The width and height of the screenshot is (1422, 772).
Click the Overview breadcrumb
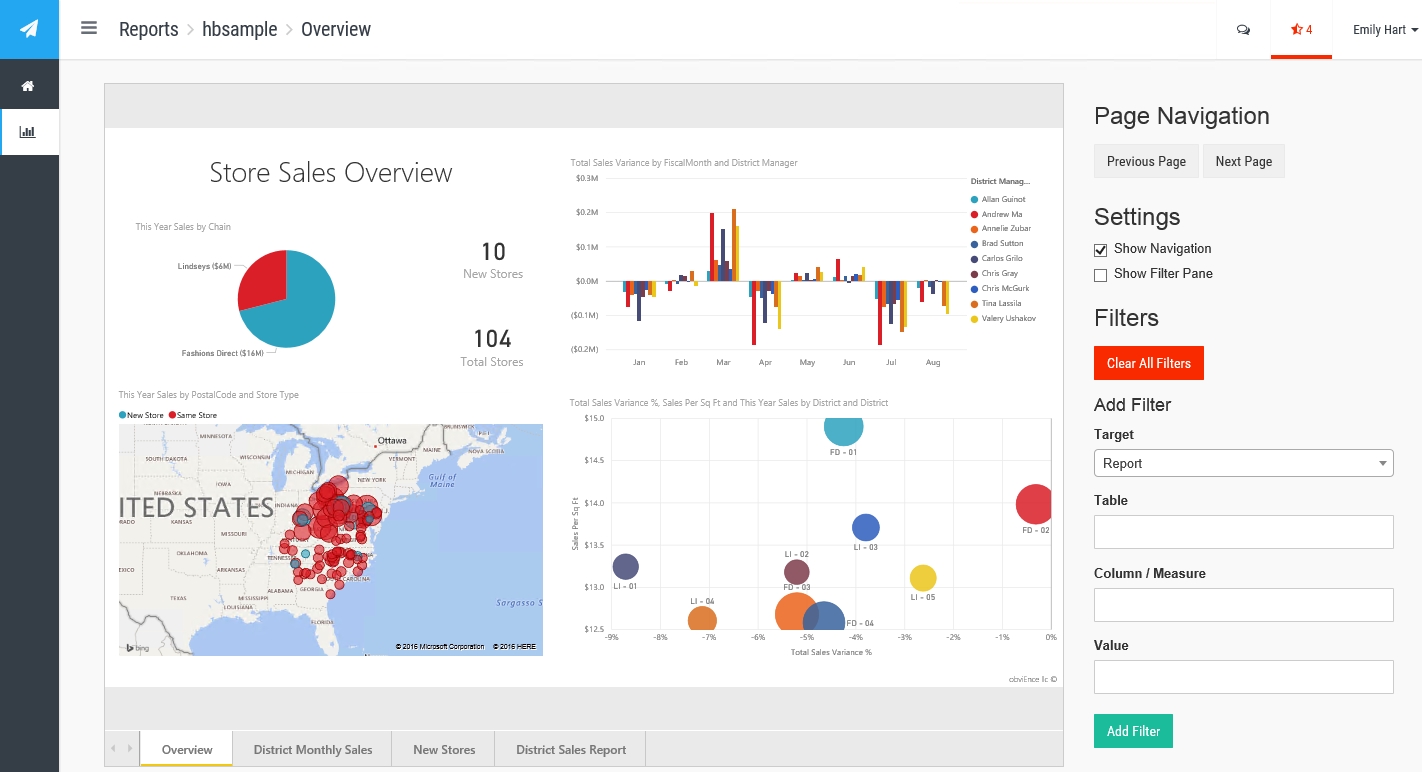coord(336,29)
